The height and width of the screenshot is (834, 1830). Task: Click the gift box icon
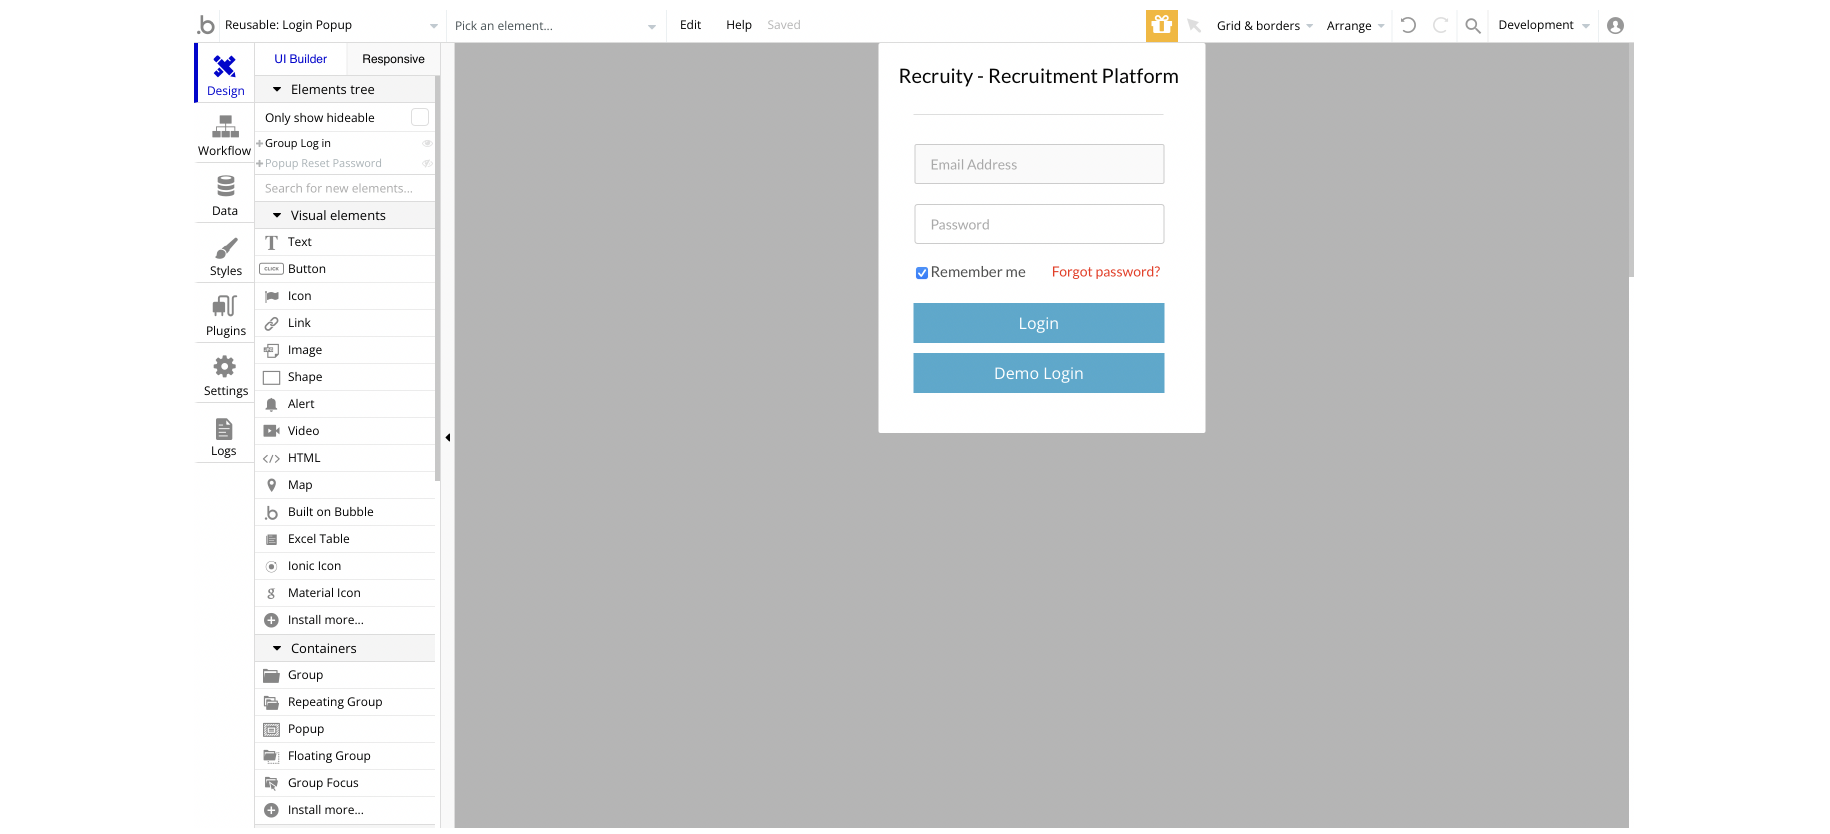point(1161,25)
